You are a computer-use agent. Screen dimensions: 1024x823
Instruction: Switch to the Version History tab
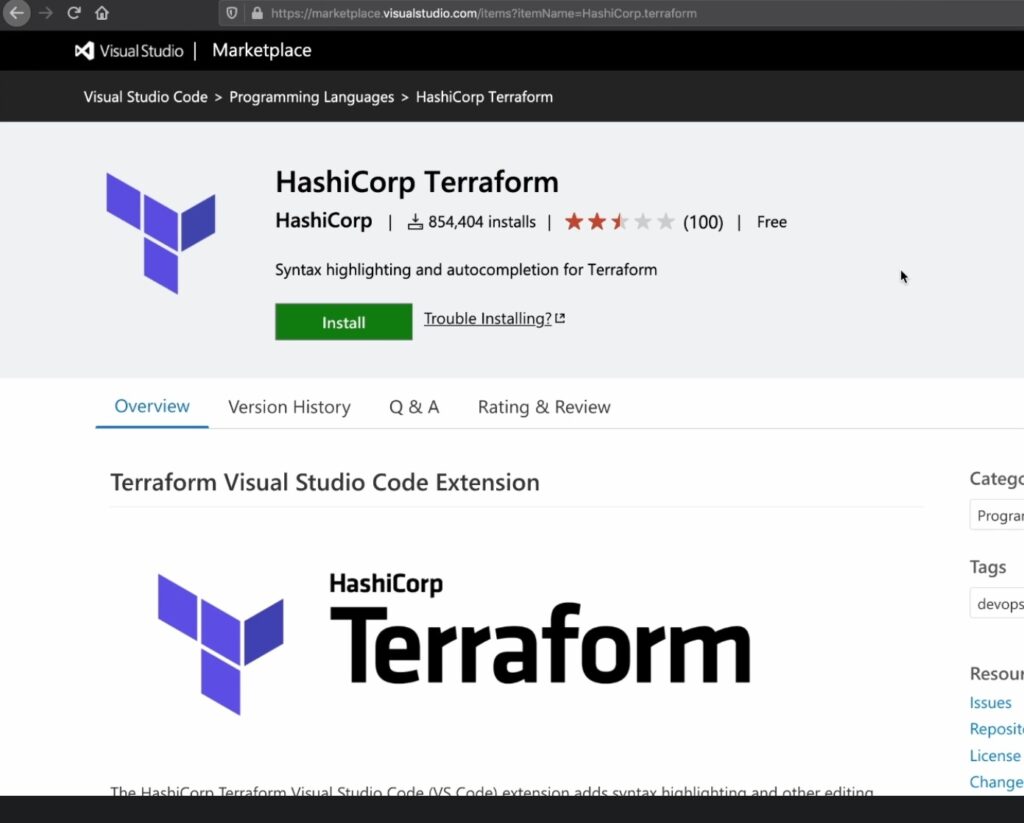click(x=289, y=407)
